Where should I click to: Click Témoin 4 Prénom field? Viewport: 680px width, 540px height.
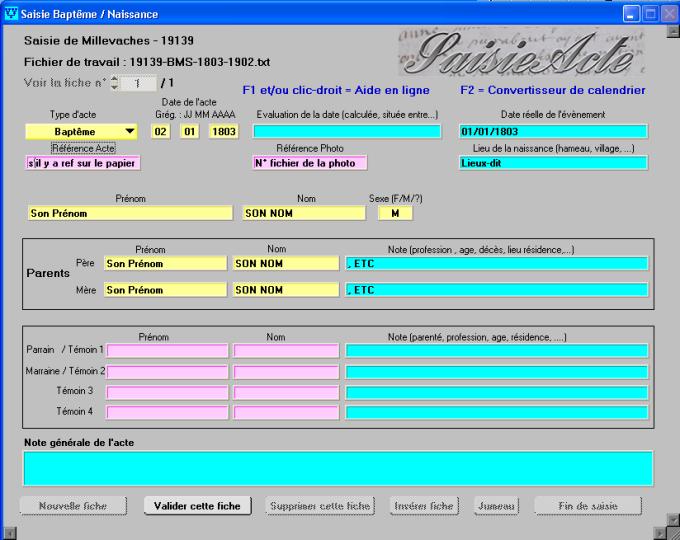[167, 412]
